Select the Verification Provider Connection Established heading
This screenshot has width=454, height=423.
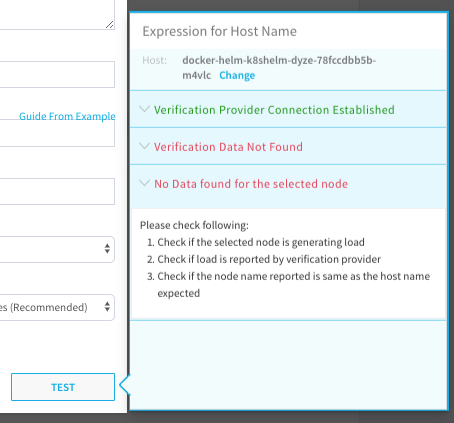[274, 110]
